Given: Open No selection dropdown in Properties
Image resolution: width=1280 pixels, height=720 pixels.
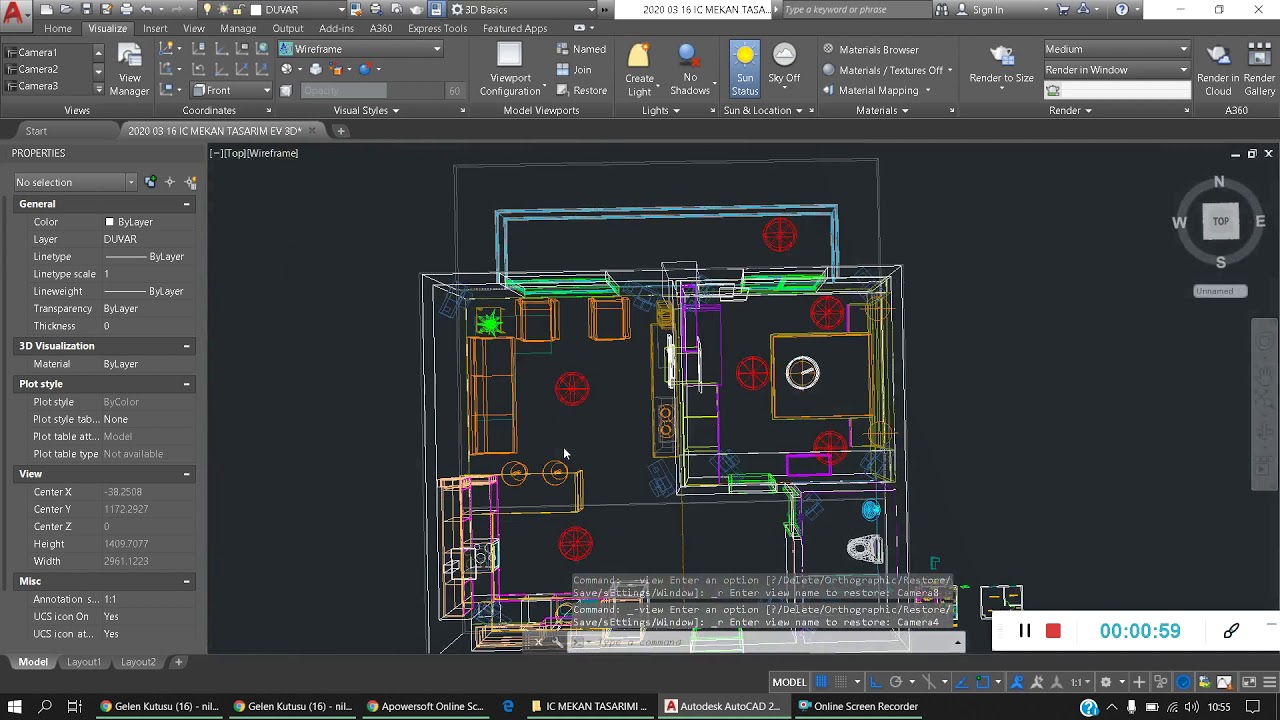Looking at the screenshot, I should pos(75,182).
